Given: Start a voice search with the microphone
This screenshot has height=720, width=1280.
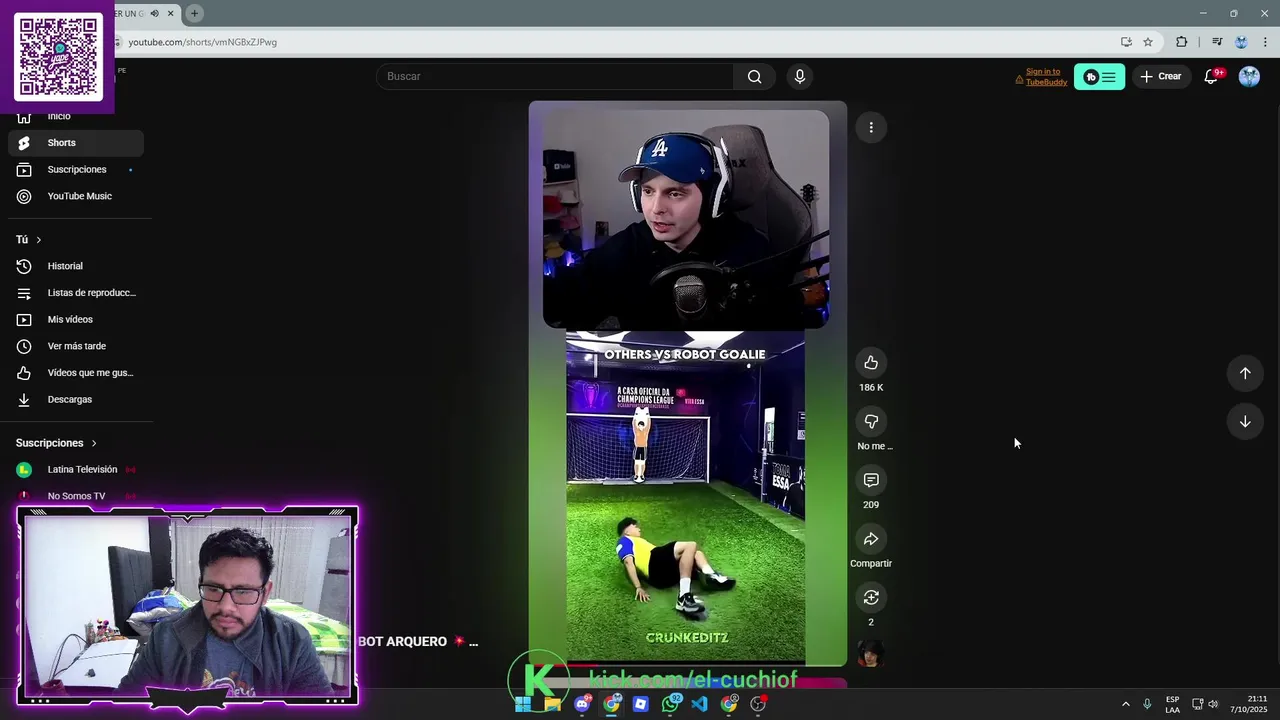Looking at the screenshot, I should 799,76.
